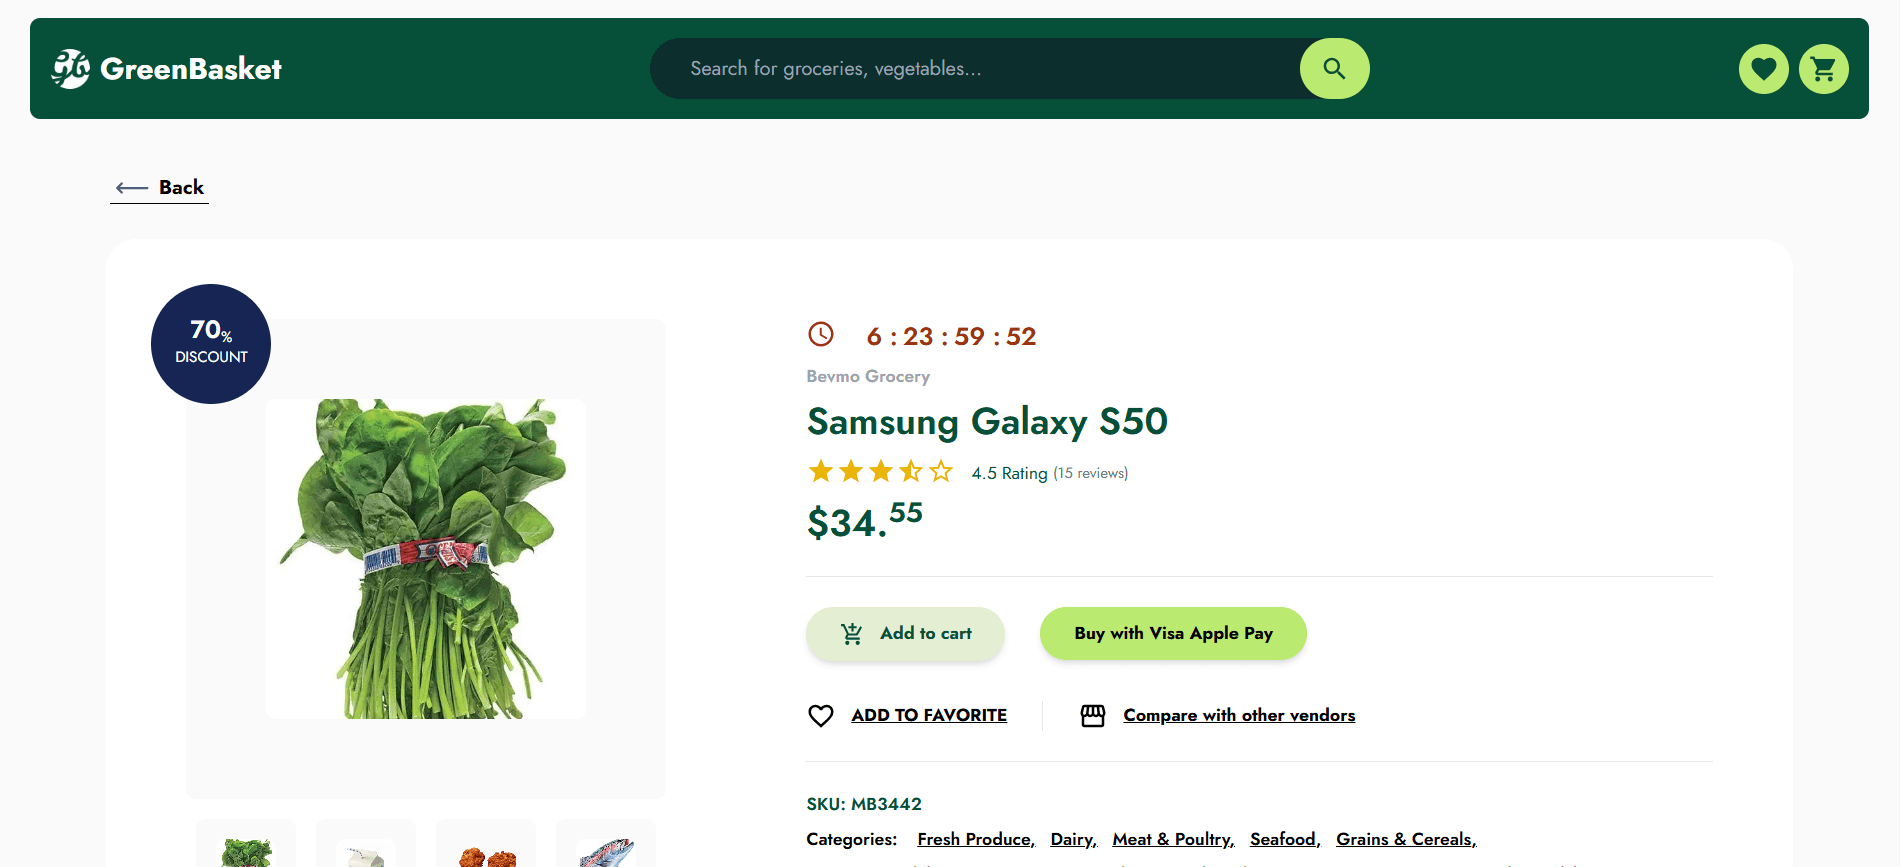
Task: Open the shopping cart icon in the header
Action: [x=1823, y=68]
